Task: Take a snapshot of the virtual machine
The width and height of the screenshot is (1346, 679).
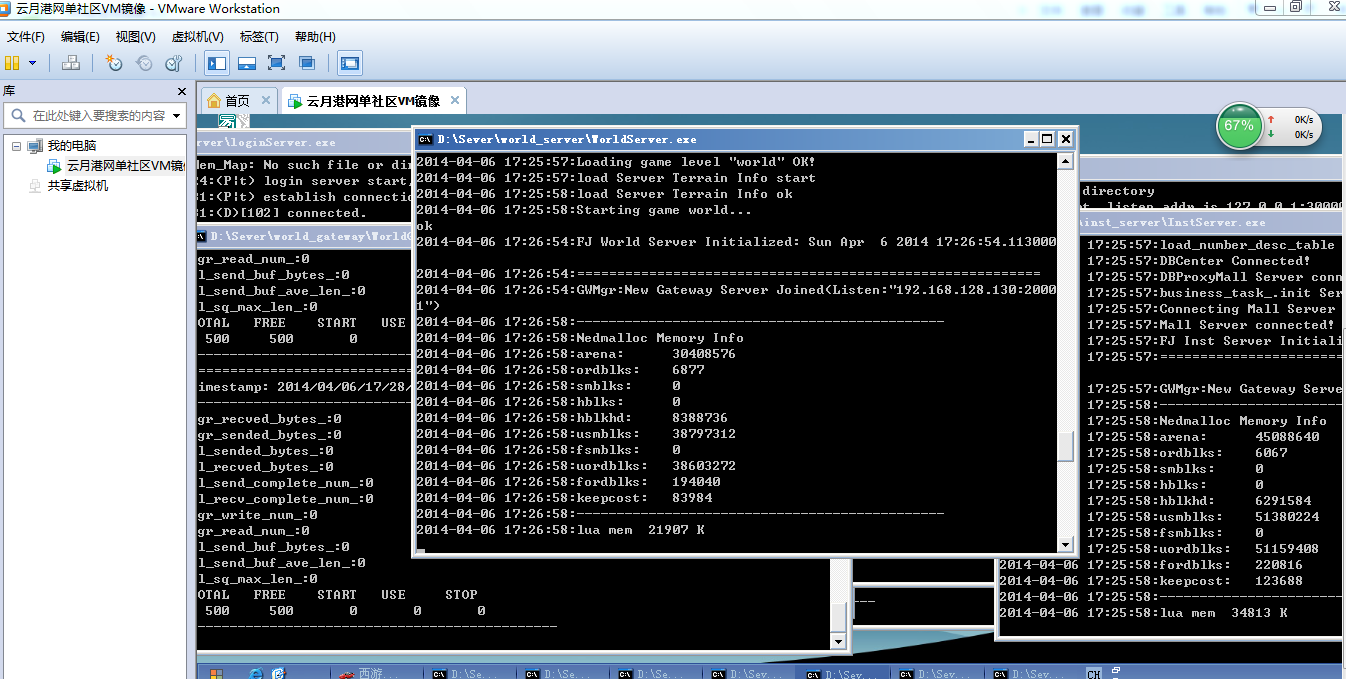Action: [114, 63]
